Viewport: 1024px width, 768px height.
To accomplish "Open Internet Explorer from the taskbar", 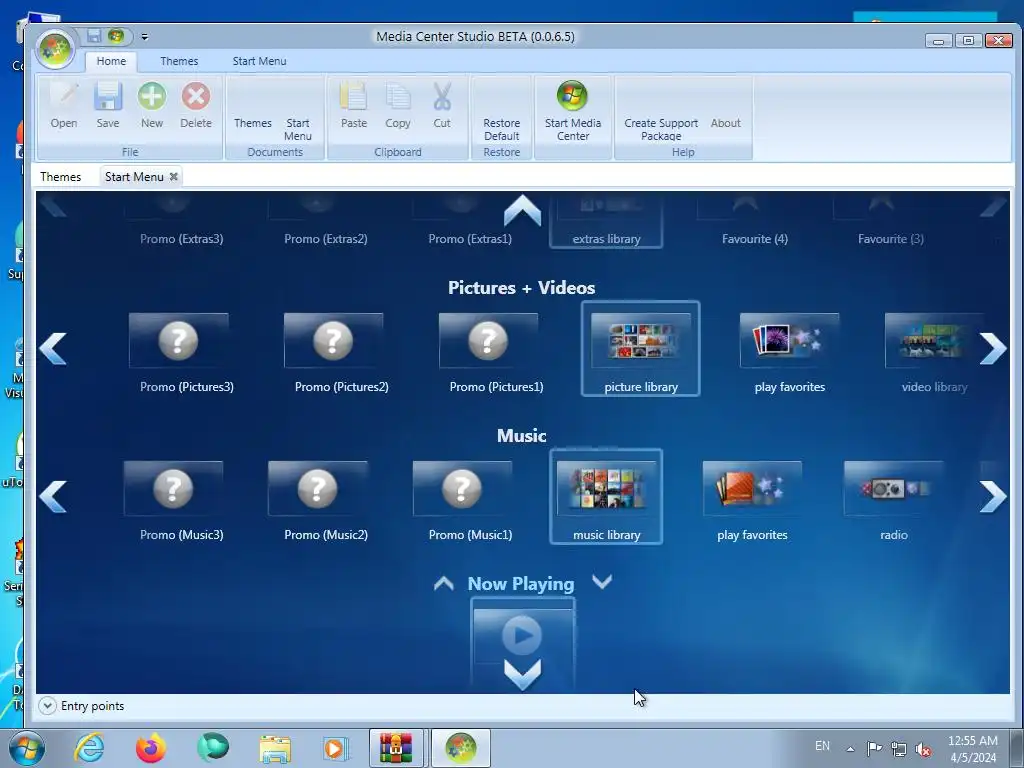I will point(89,748).
